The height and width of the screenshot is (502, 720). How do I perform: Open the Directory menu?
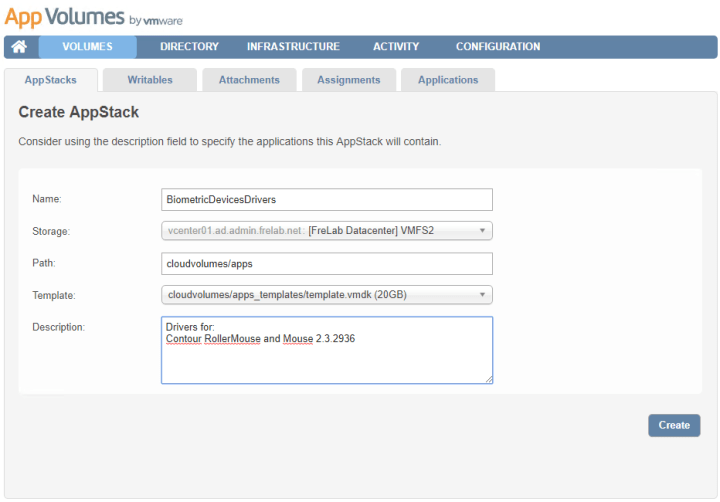189,47
